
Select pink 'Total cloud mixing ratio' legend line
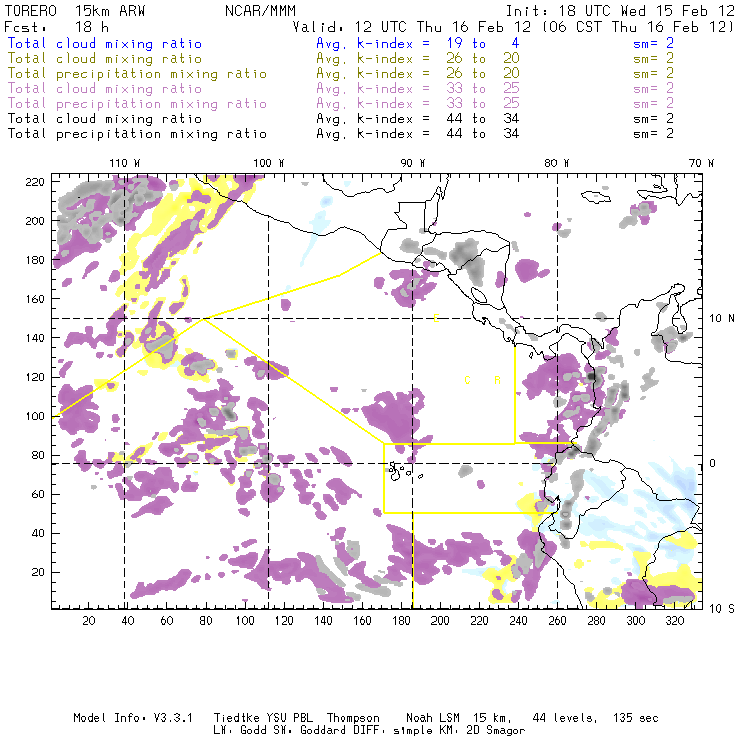click(x=105, y=89)
